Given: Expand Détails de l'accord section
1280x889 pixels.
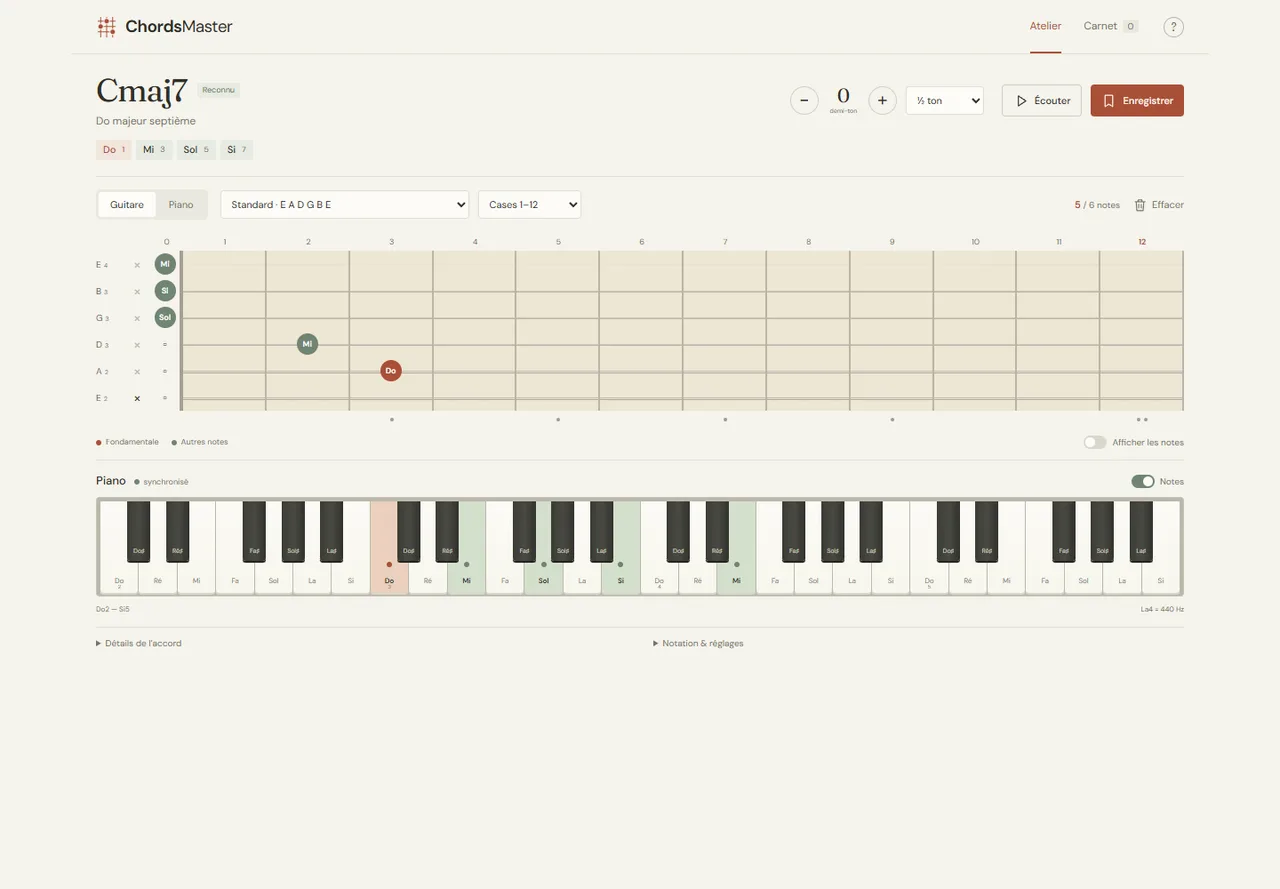Looking at the screenshot, I should pyautogui.click(x=139, y=643).
